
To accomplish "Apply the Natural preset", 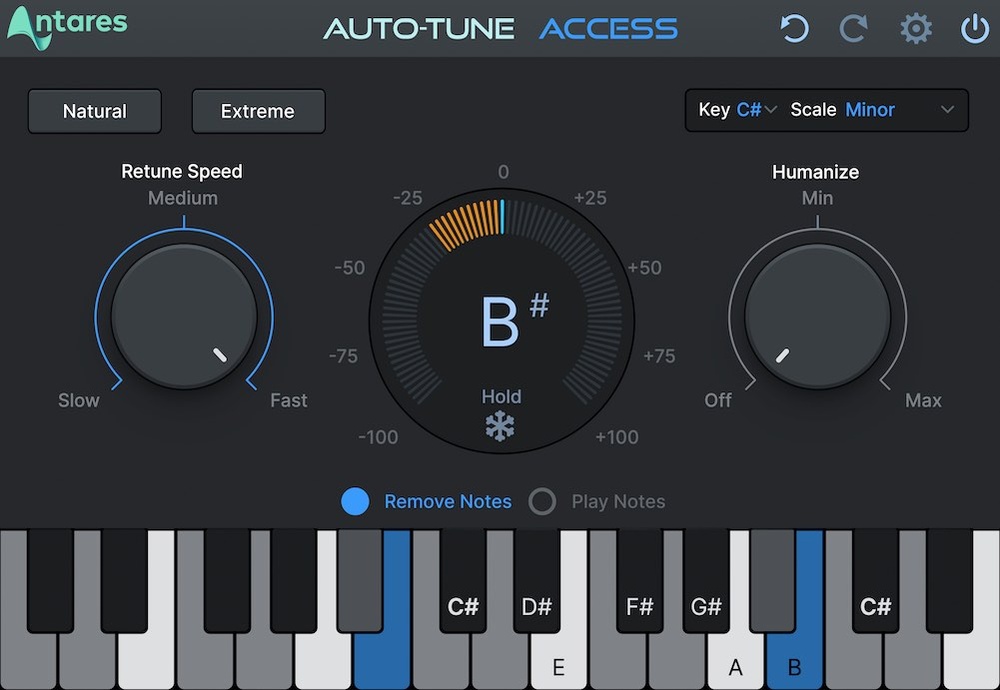I will click(x=94, y=111).
